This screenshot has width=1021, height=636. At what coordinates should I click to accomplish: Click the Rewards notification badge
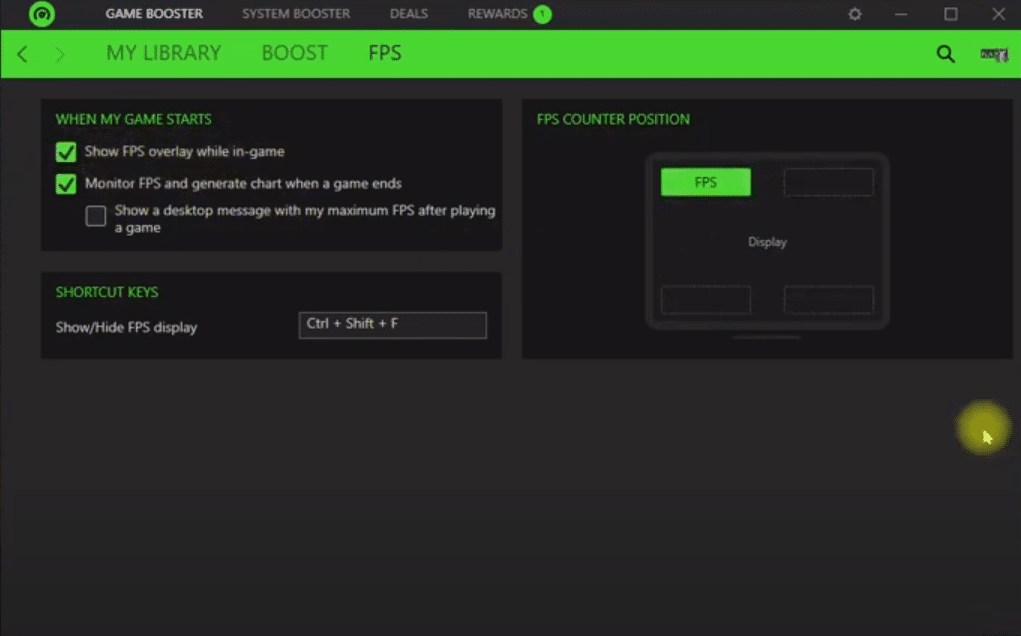click(x=542, y=14)
